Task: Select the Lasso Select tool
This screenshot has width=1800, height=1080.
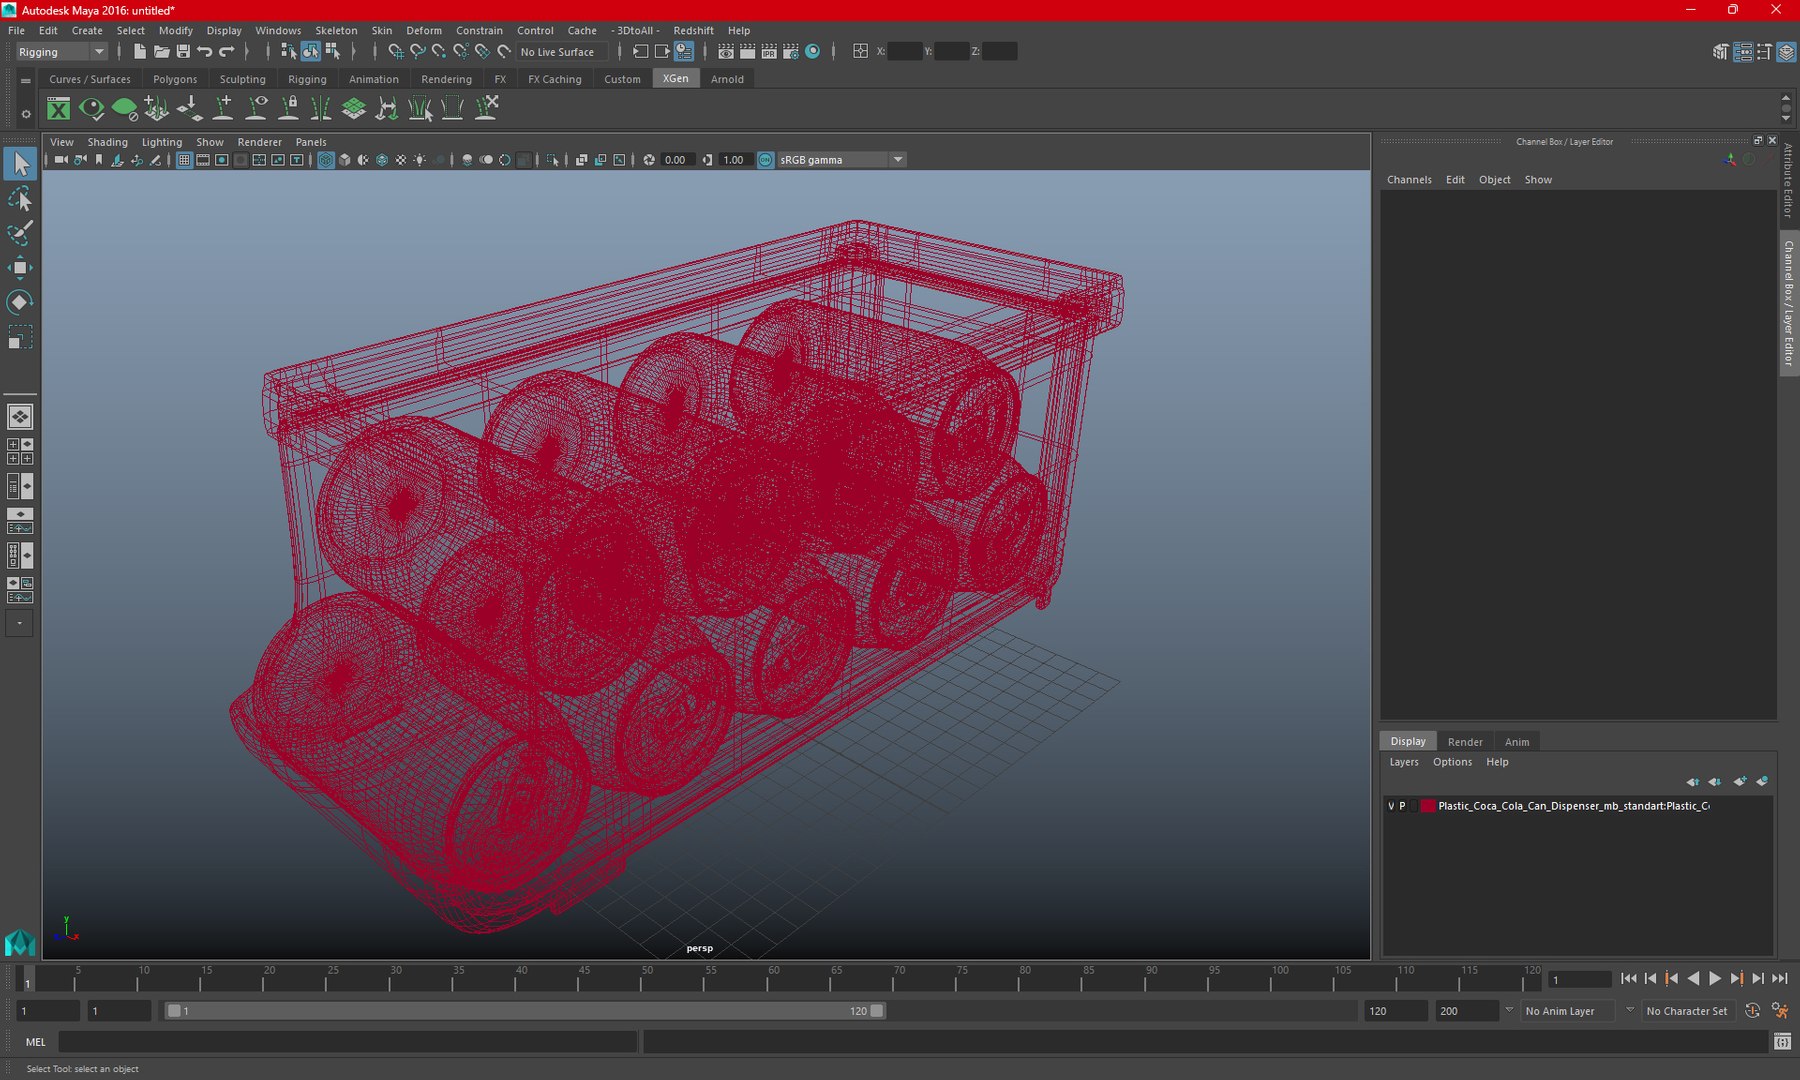Action: (20, 199)
